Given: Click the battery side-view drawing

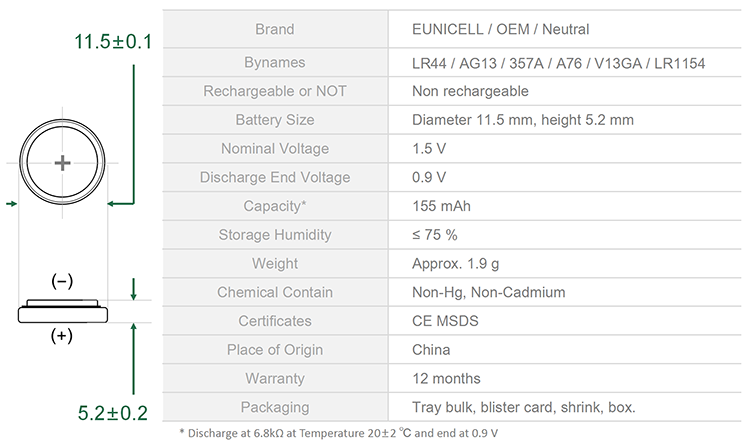Looking at the screenshot, I should click(63, 311).
